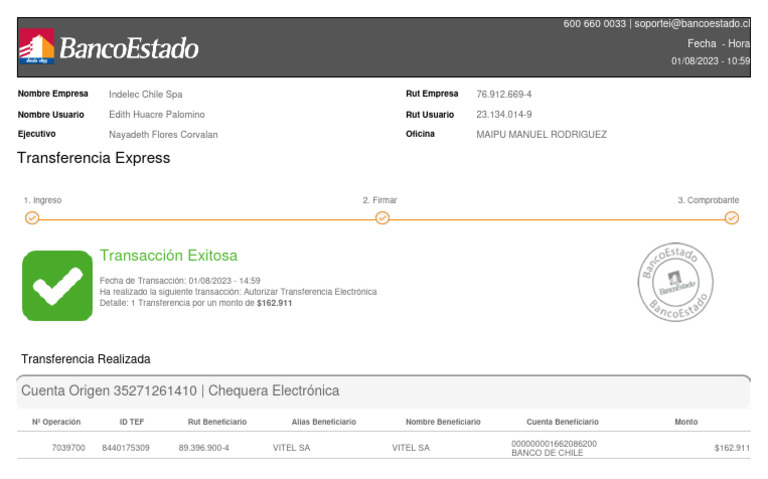Click the Cuenta Origen 35271261410 bar
This screenshot has height=479, width=768.
tap(384, 391)
